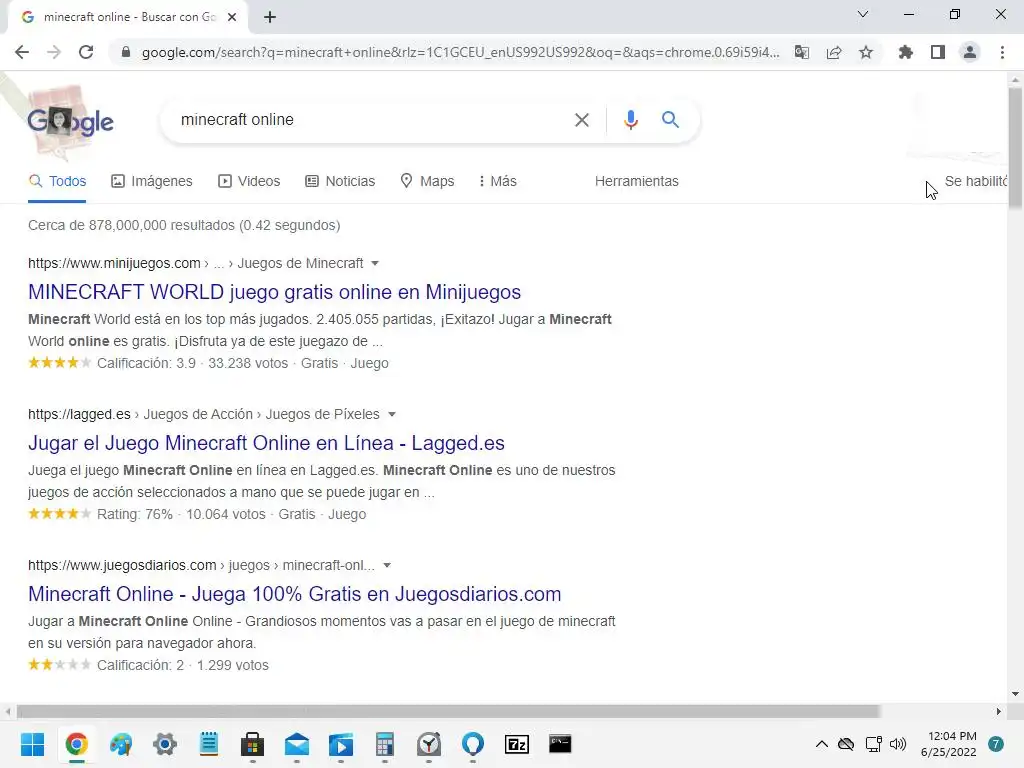
Task: Open Microsoft Store from the taskbar
Action: tap(253, 744)
